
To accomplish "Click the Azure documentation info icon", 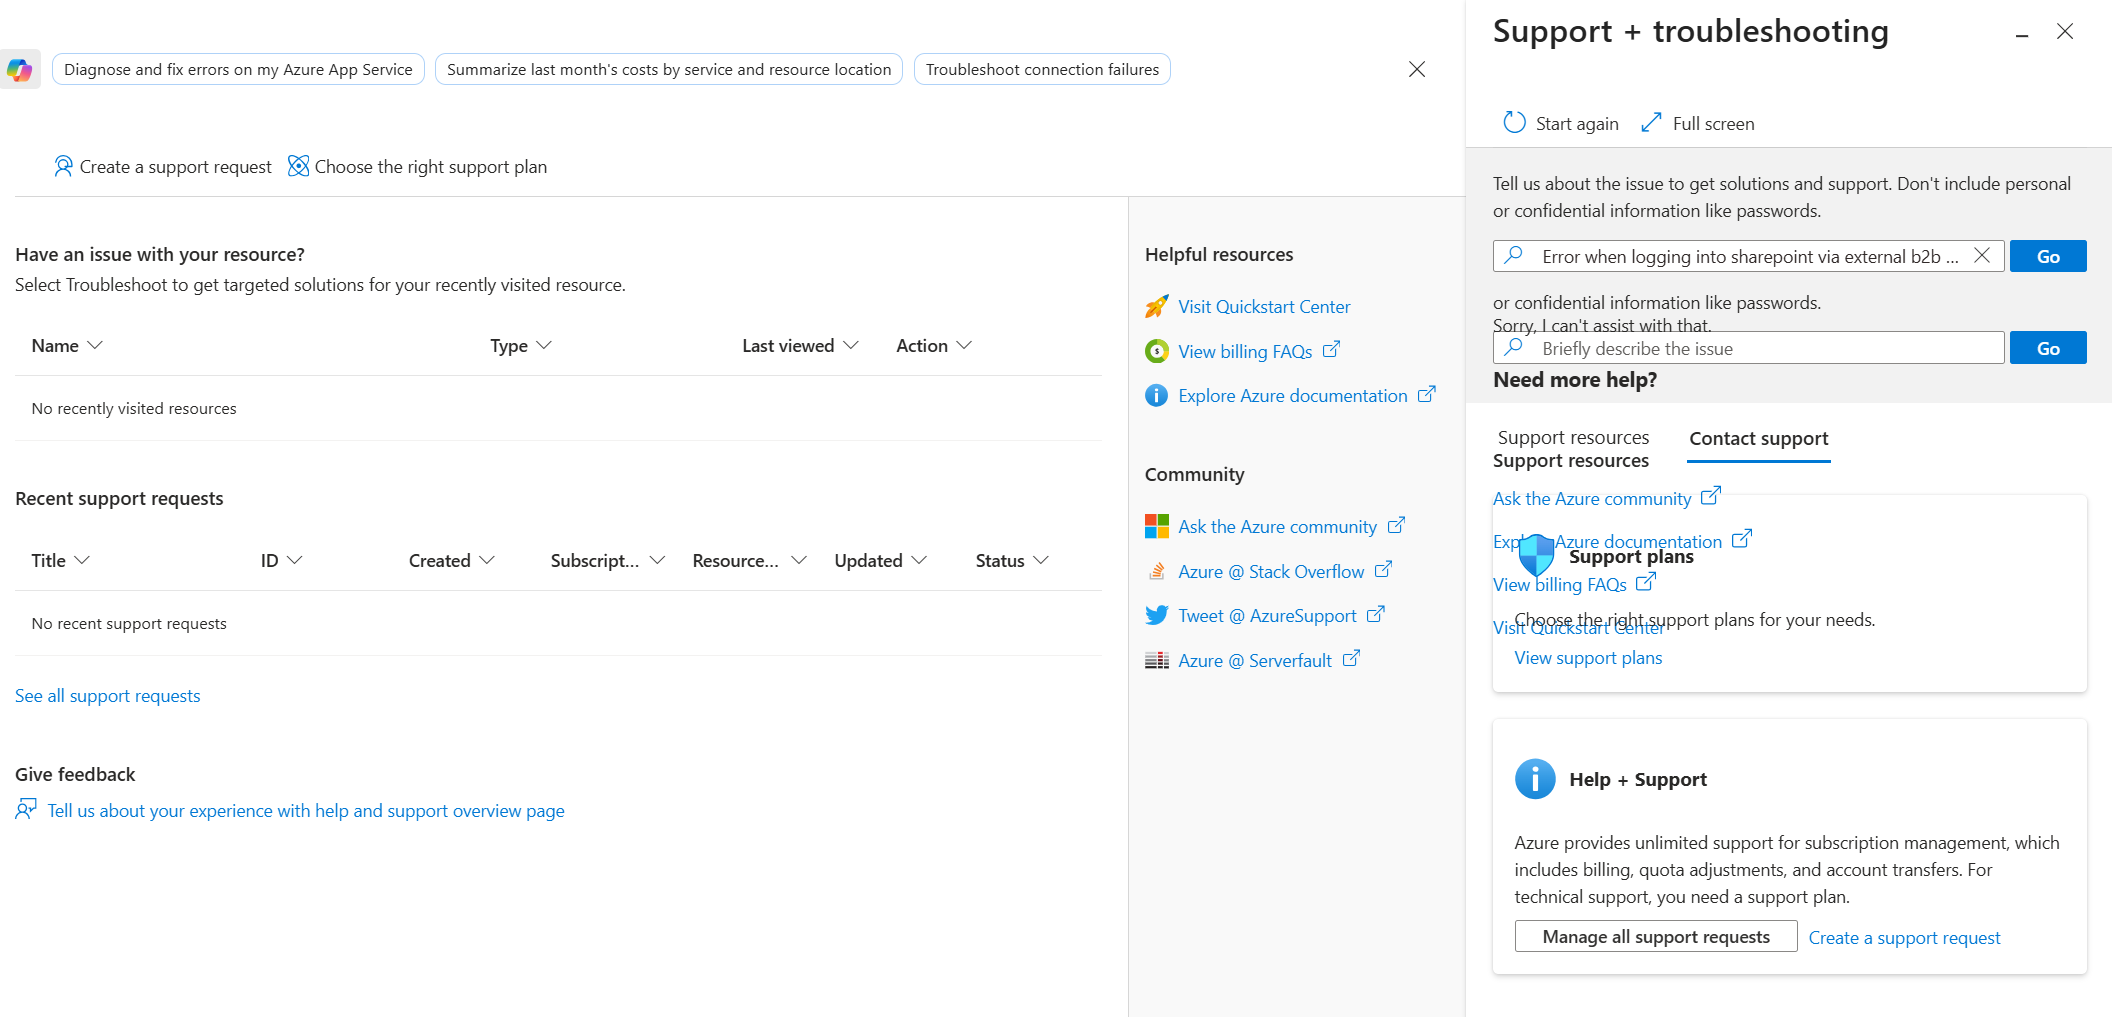I will coord(1157,395).
